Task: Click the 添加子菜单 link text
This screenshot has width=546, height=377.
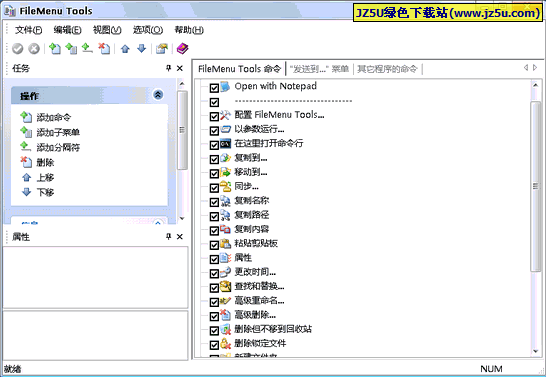Action: pyautogui.click(x=58, y=133)
